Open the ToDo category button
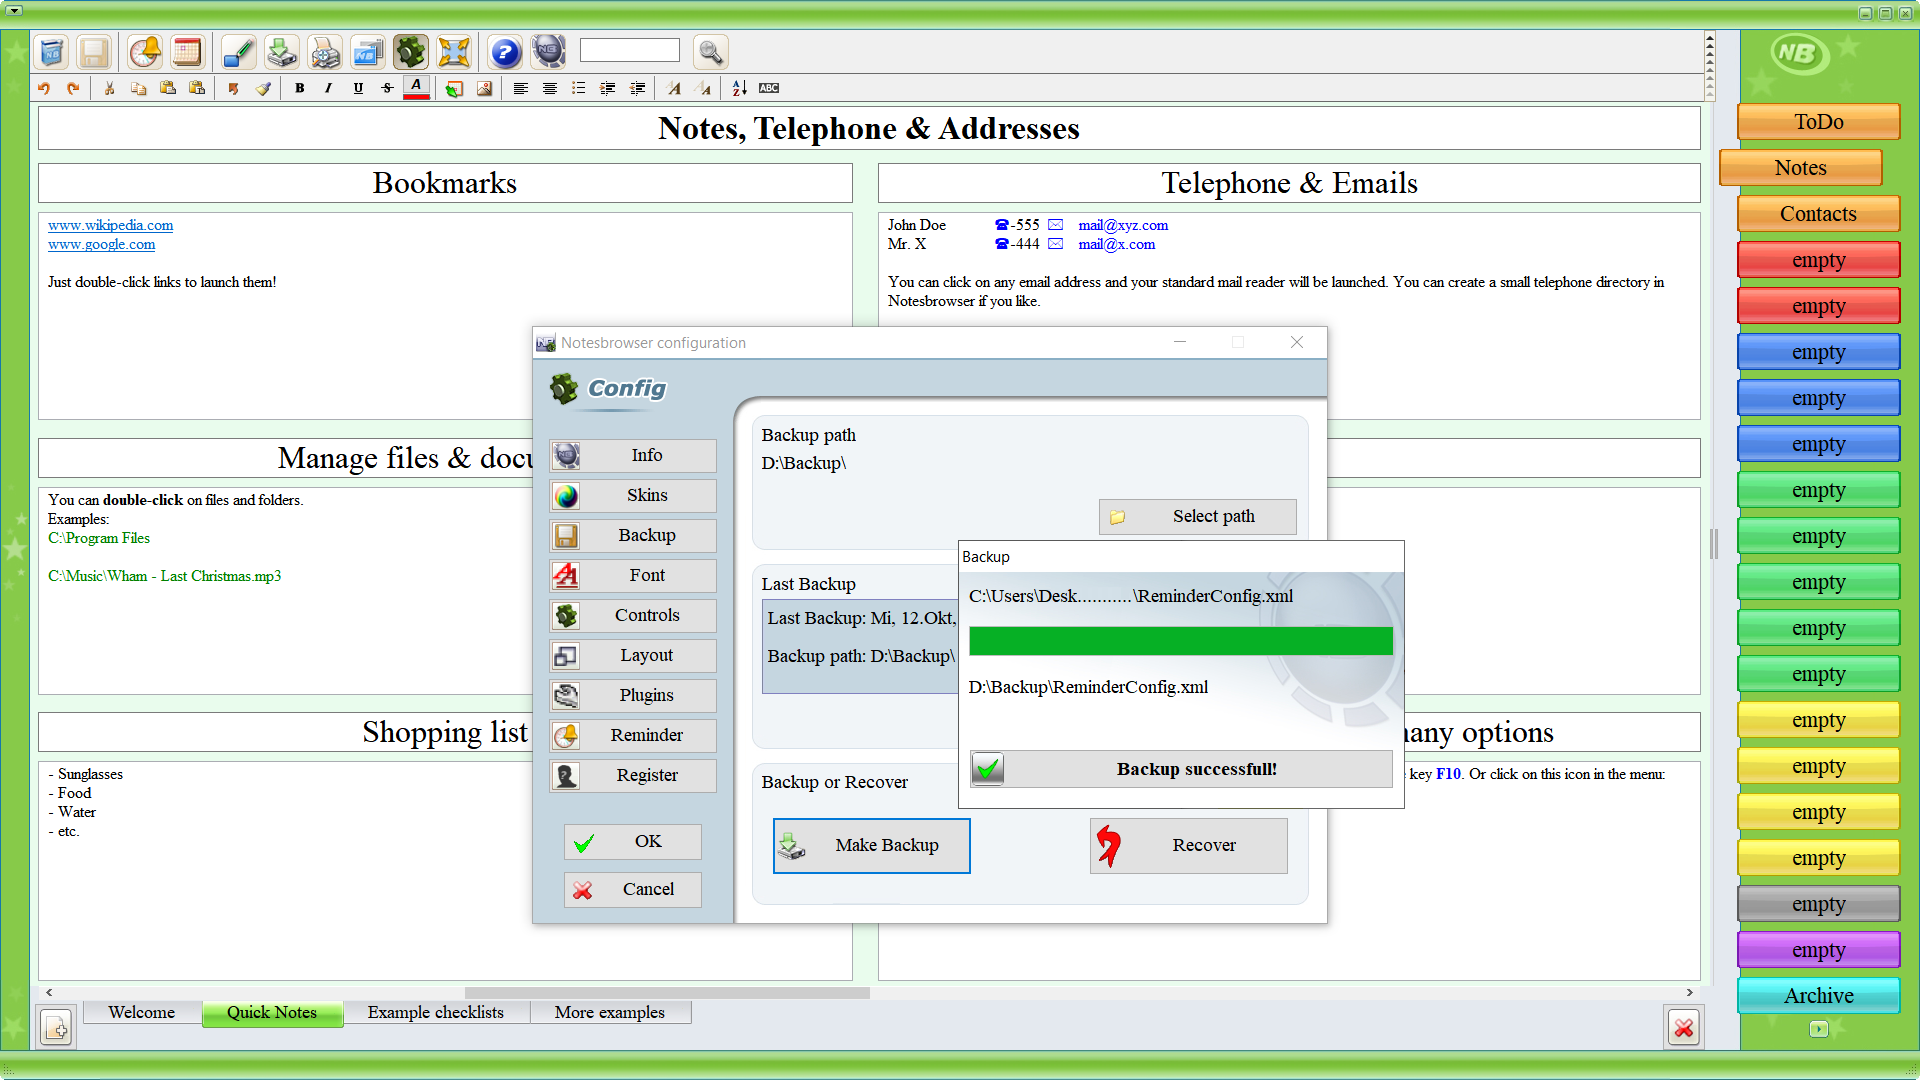Image resolution: width=1920 pixels, height=1080 pixels. click(1819, 122)
